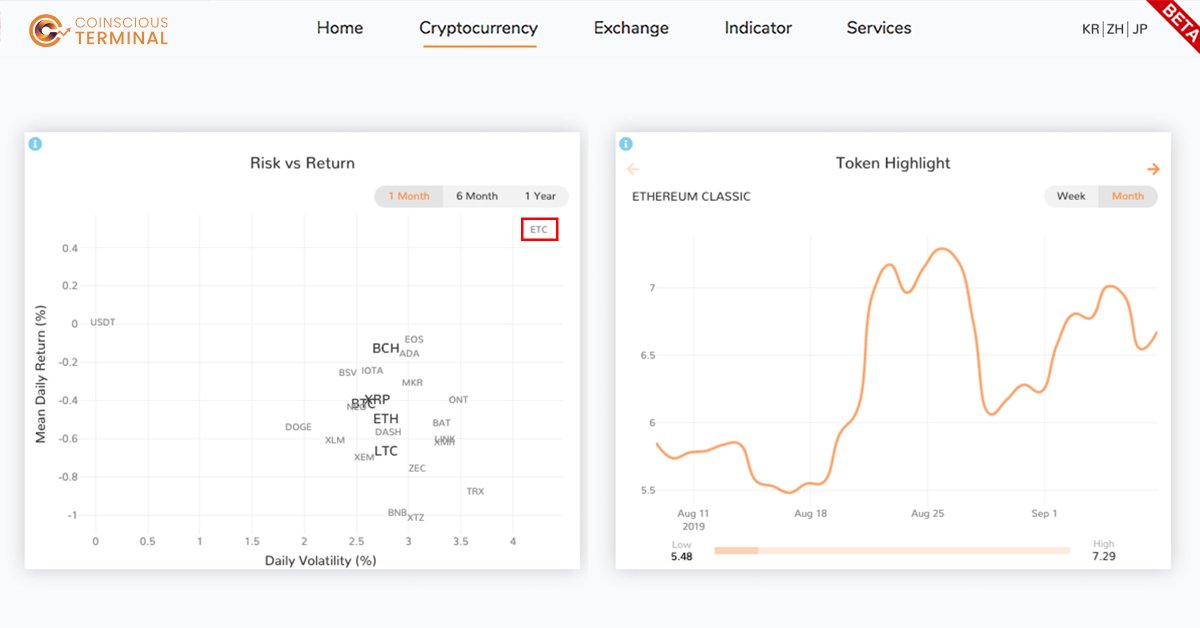Click the Token Highlight title
The width and height of the screenshot is (1200, 628).
(x=893, y=163)
